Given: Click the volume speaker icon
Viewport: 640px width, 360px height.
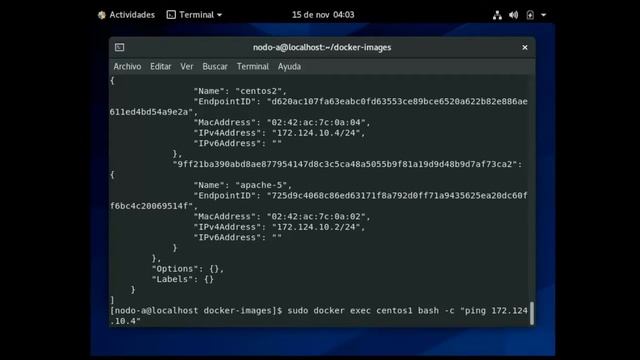Looking at the screenshot, I should [x=513, y=15].
